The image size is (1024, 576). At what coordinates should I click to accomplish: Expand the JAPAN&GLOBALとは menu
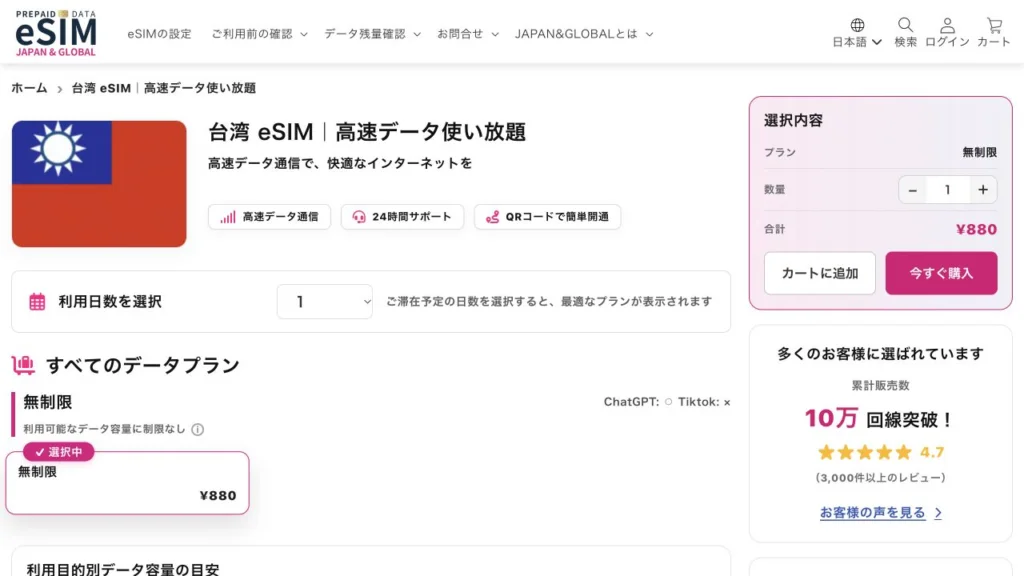584,34
